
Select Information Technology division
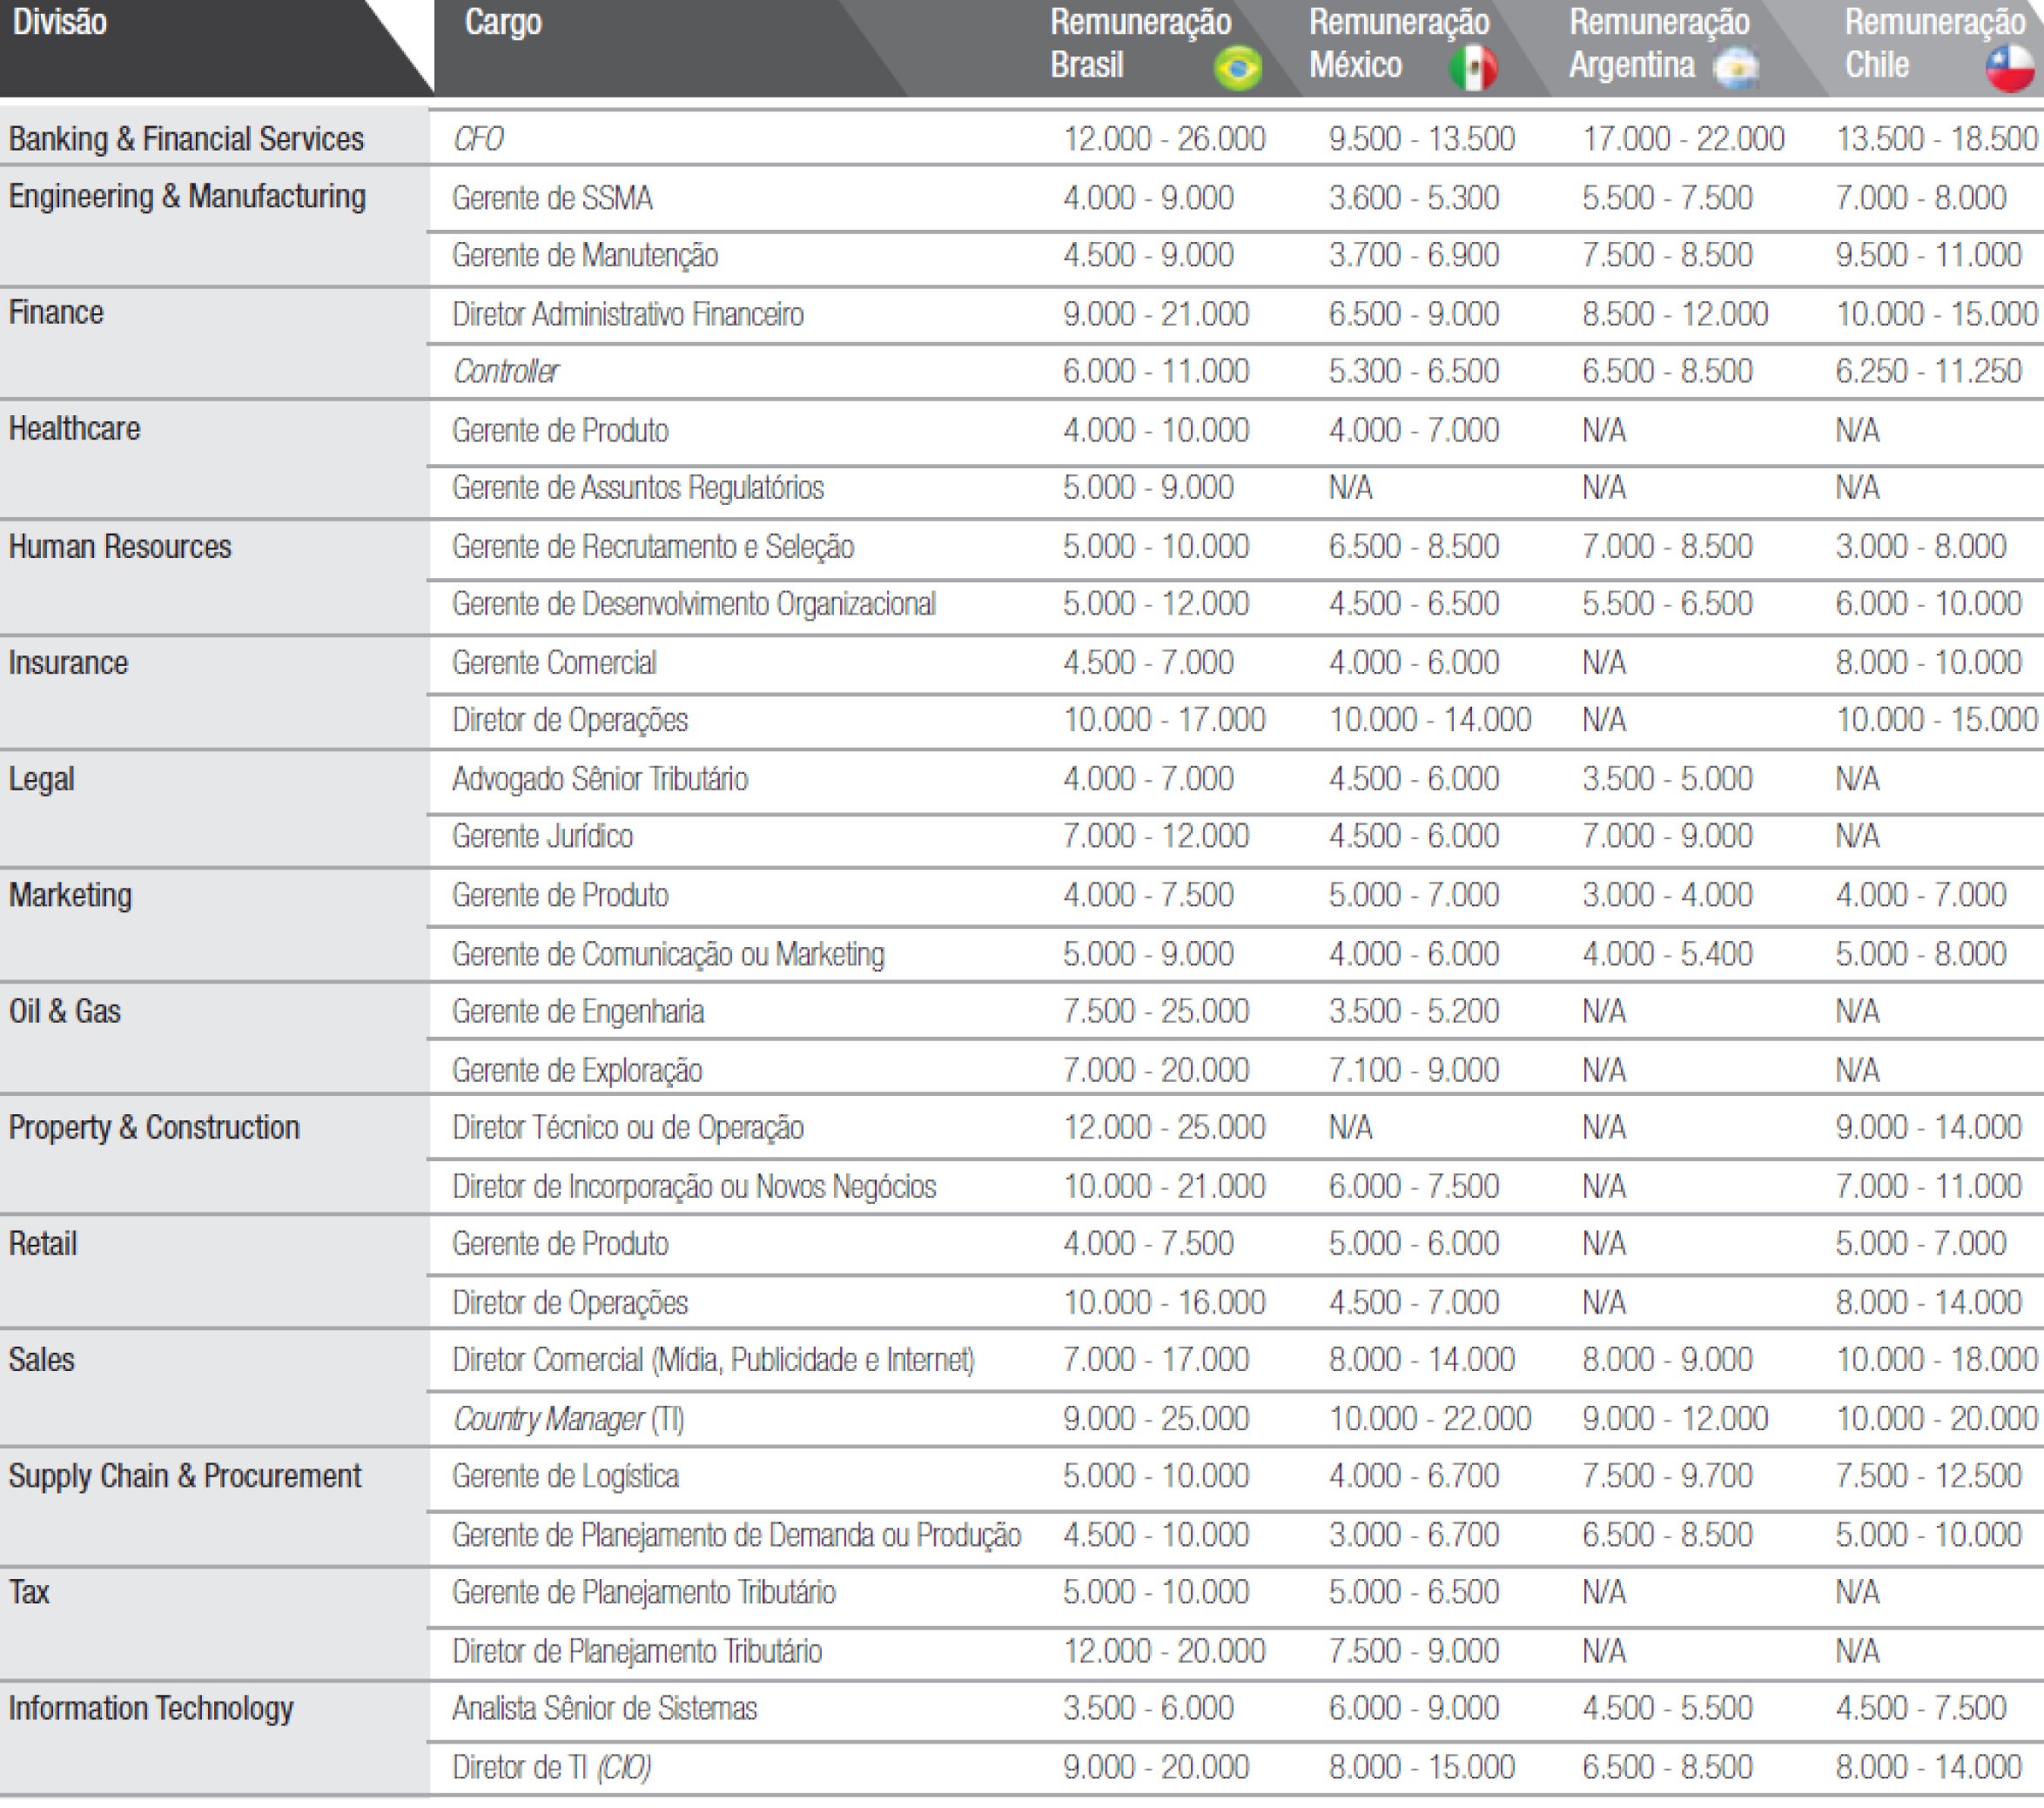coord(151,1709)
